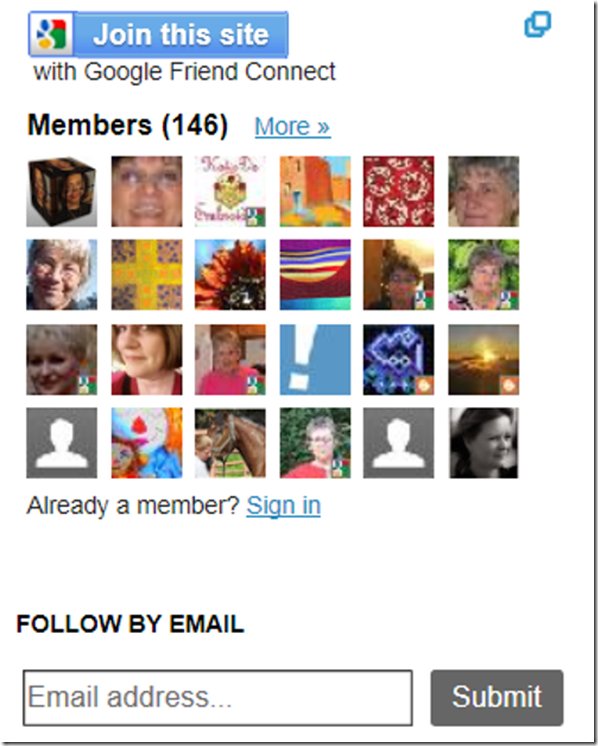The image size is (598, 746).
Task: Select the first gray default silhouette avatar
Action: 62,443
